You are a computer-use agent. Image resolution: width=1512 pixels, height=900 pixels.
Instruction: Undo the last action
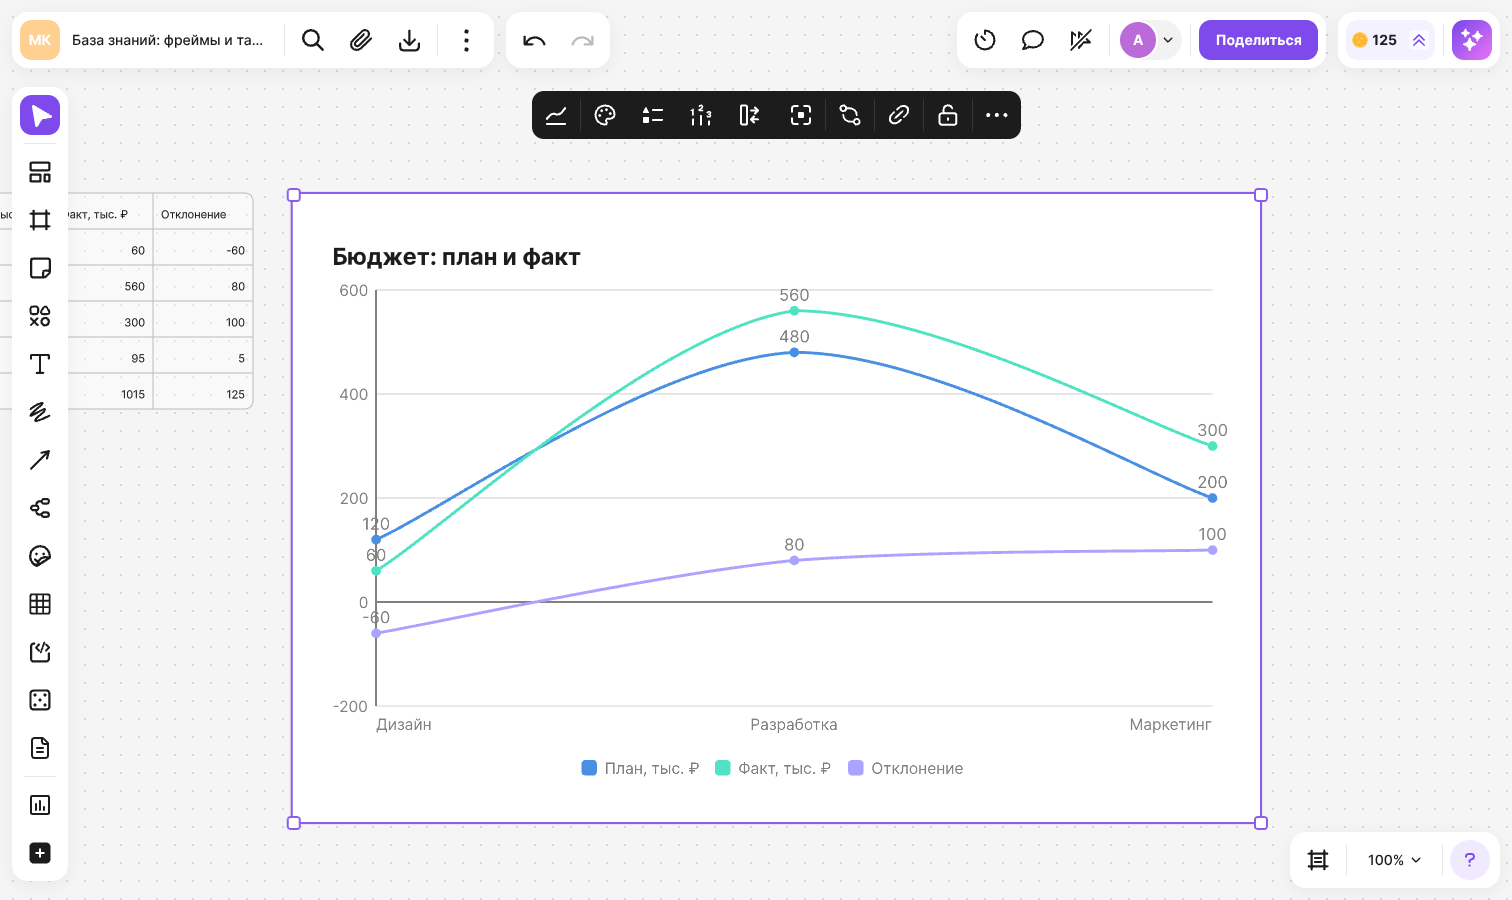[x=534, y=40]
